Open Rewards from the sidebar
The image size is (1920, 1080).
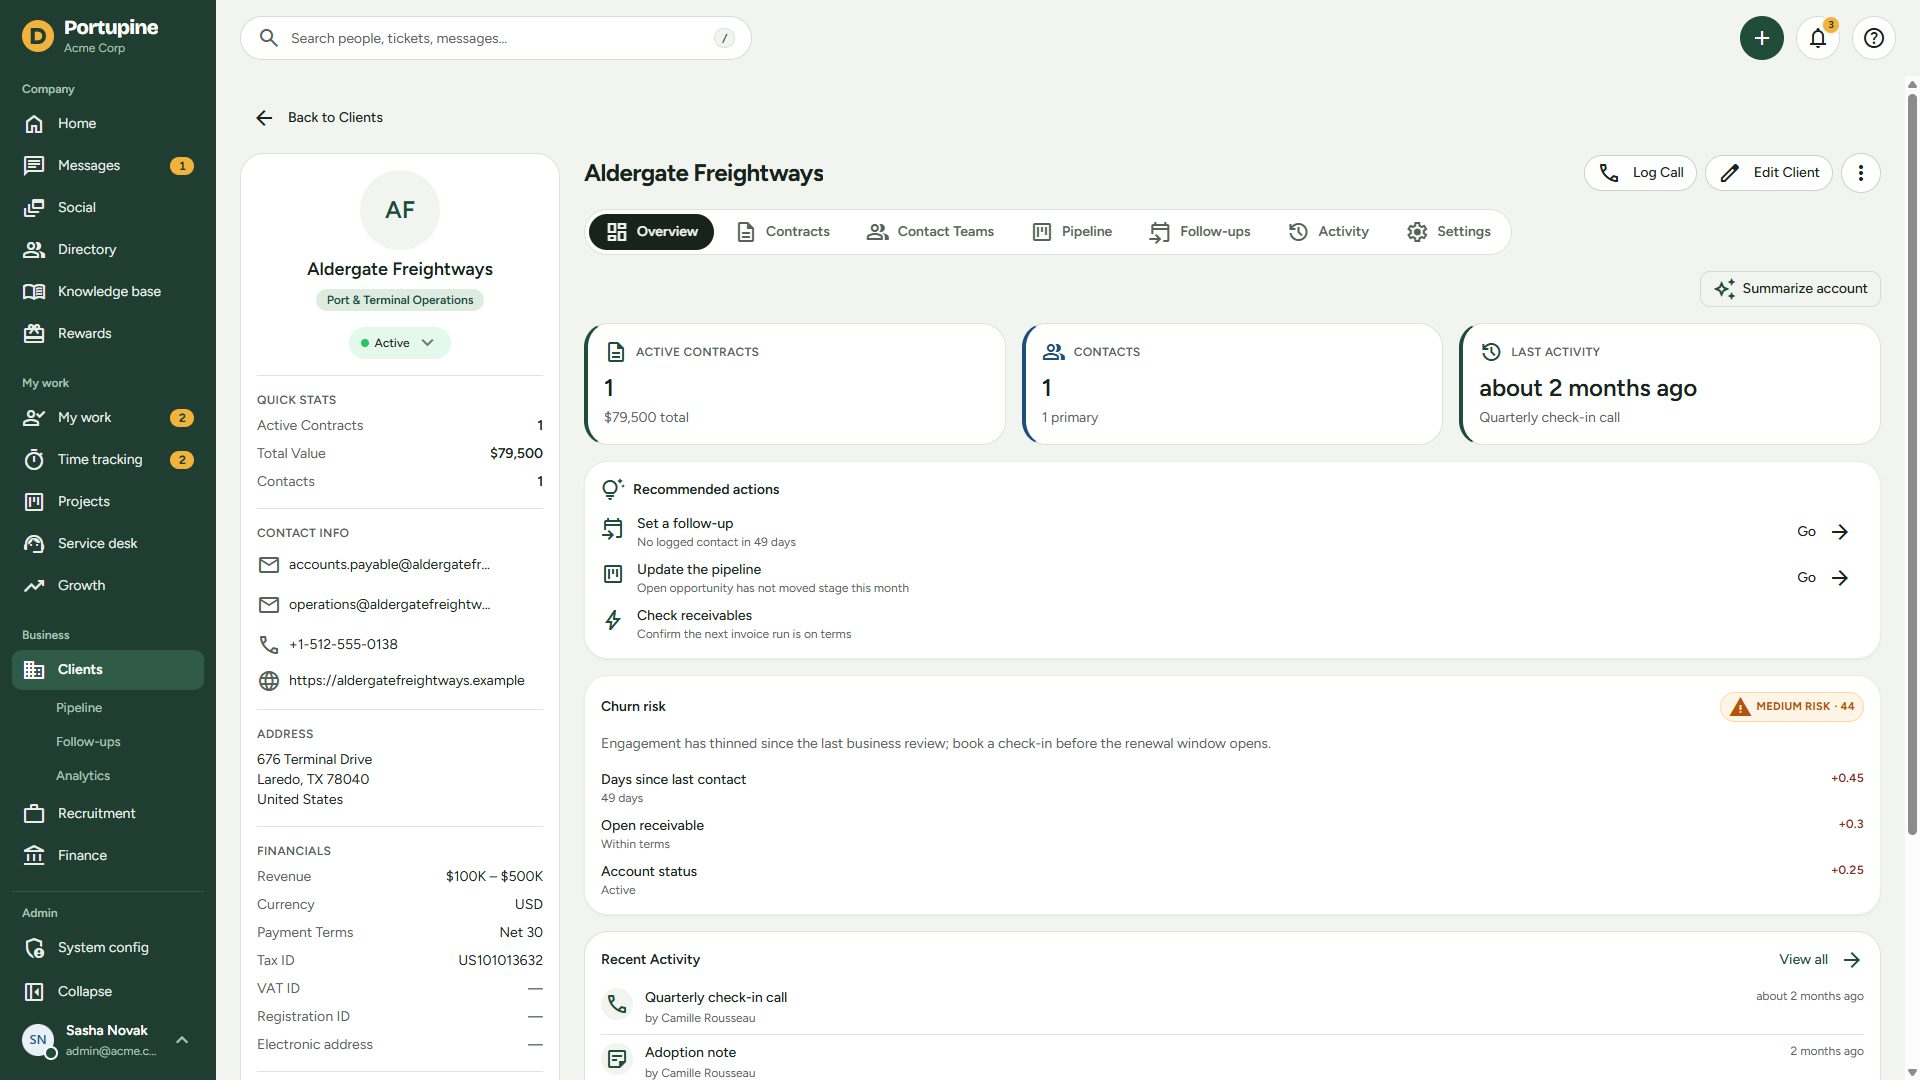click(108, 334)
